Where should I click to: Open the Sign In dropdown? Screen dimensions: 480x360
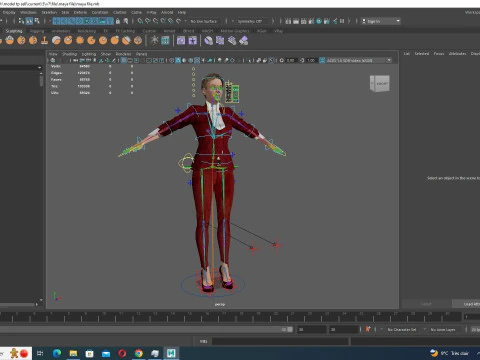coord(381,21)
